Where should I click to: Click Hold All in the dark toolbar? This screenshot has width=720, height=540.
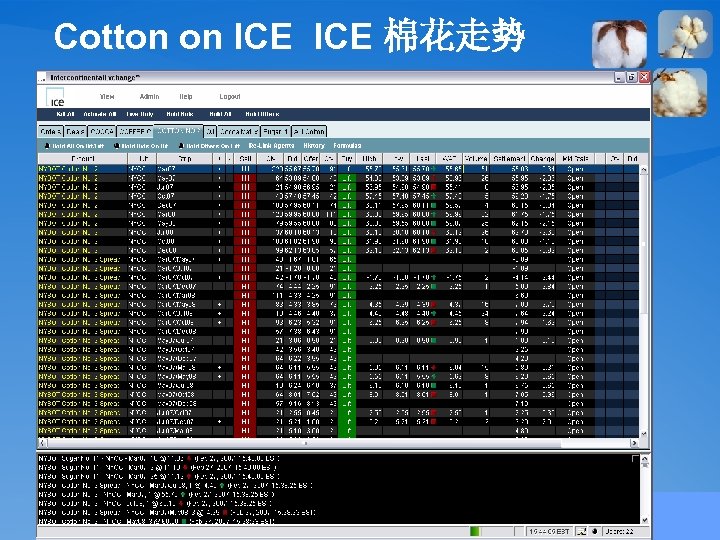point(220,114)
